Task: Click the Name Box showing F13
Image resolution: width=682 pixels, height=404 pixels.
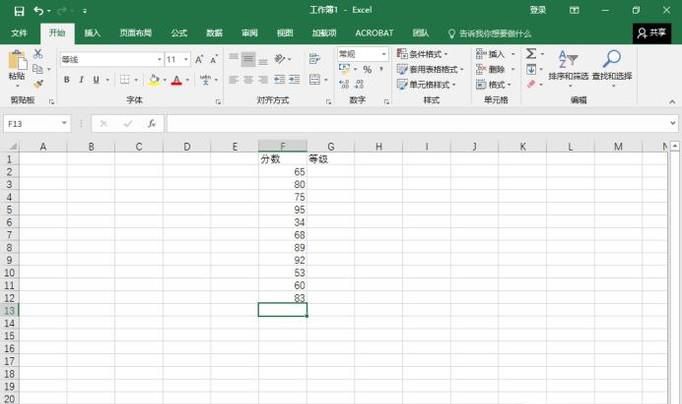Action: click(x=37, y=124)
